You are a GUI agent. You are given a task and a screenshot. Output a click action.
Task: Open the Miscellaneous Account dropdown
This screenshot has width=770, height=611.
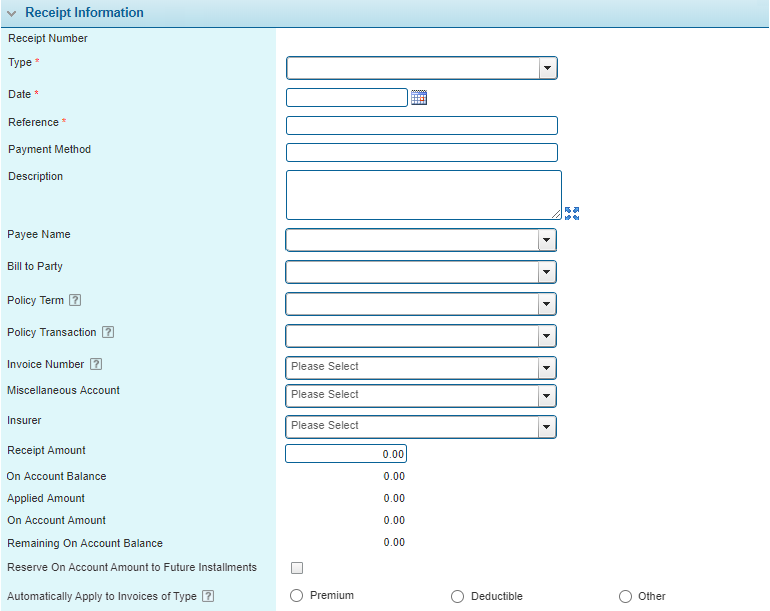546,396
